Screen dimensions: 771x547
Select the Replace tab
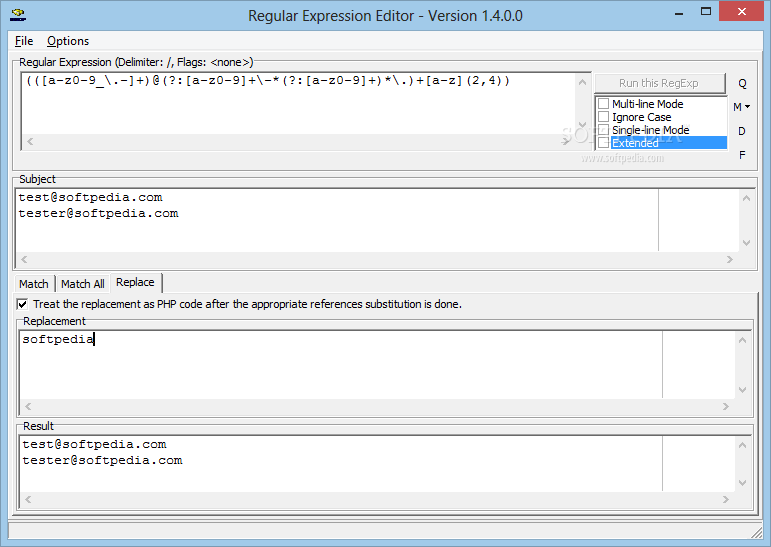coord(136,282)
